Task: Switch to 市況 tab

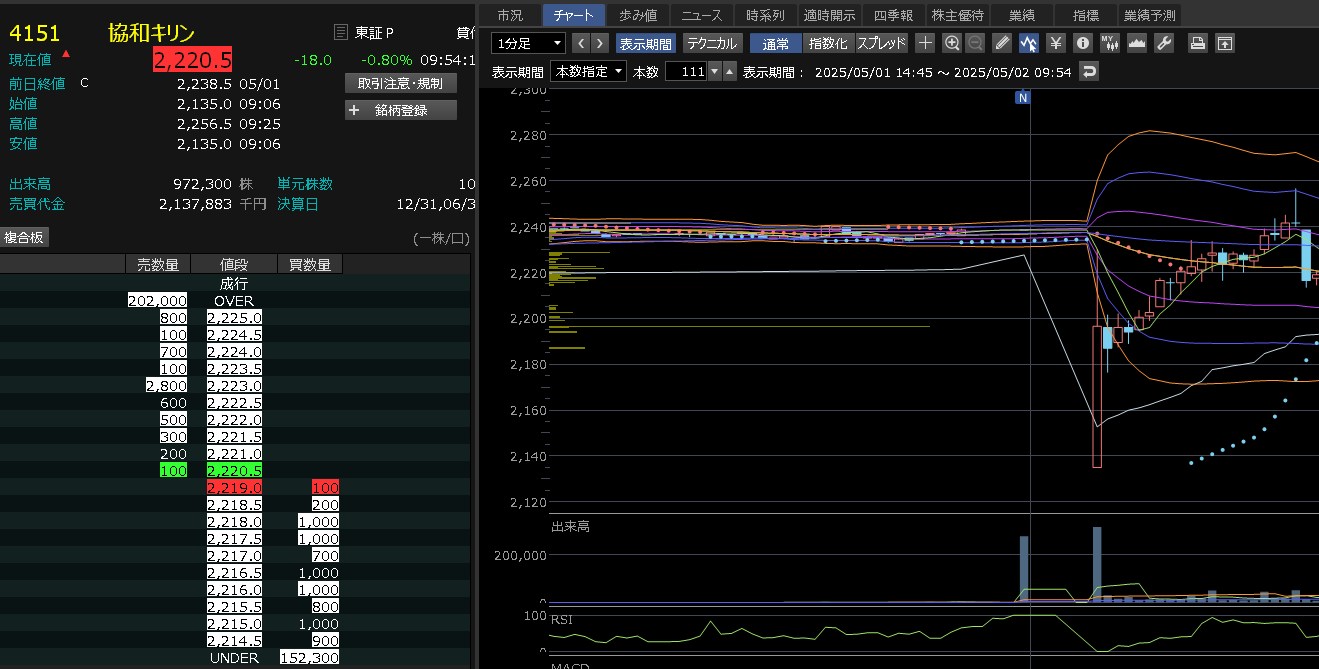Action: (510, 15)
